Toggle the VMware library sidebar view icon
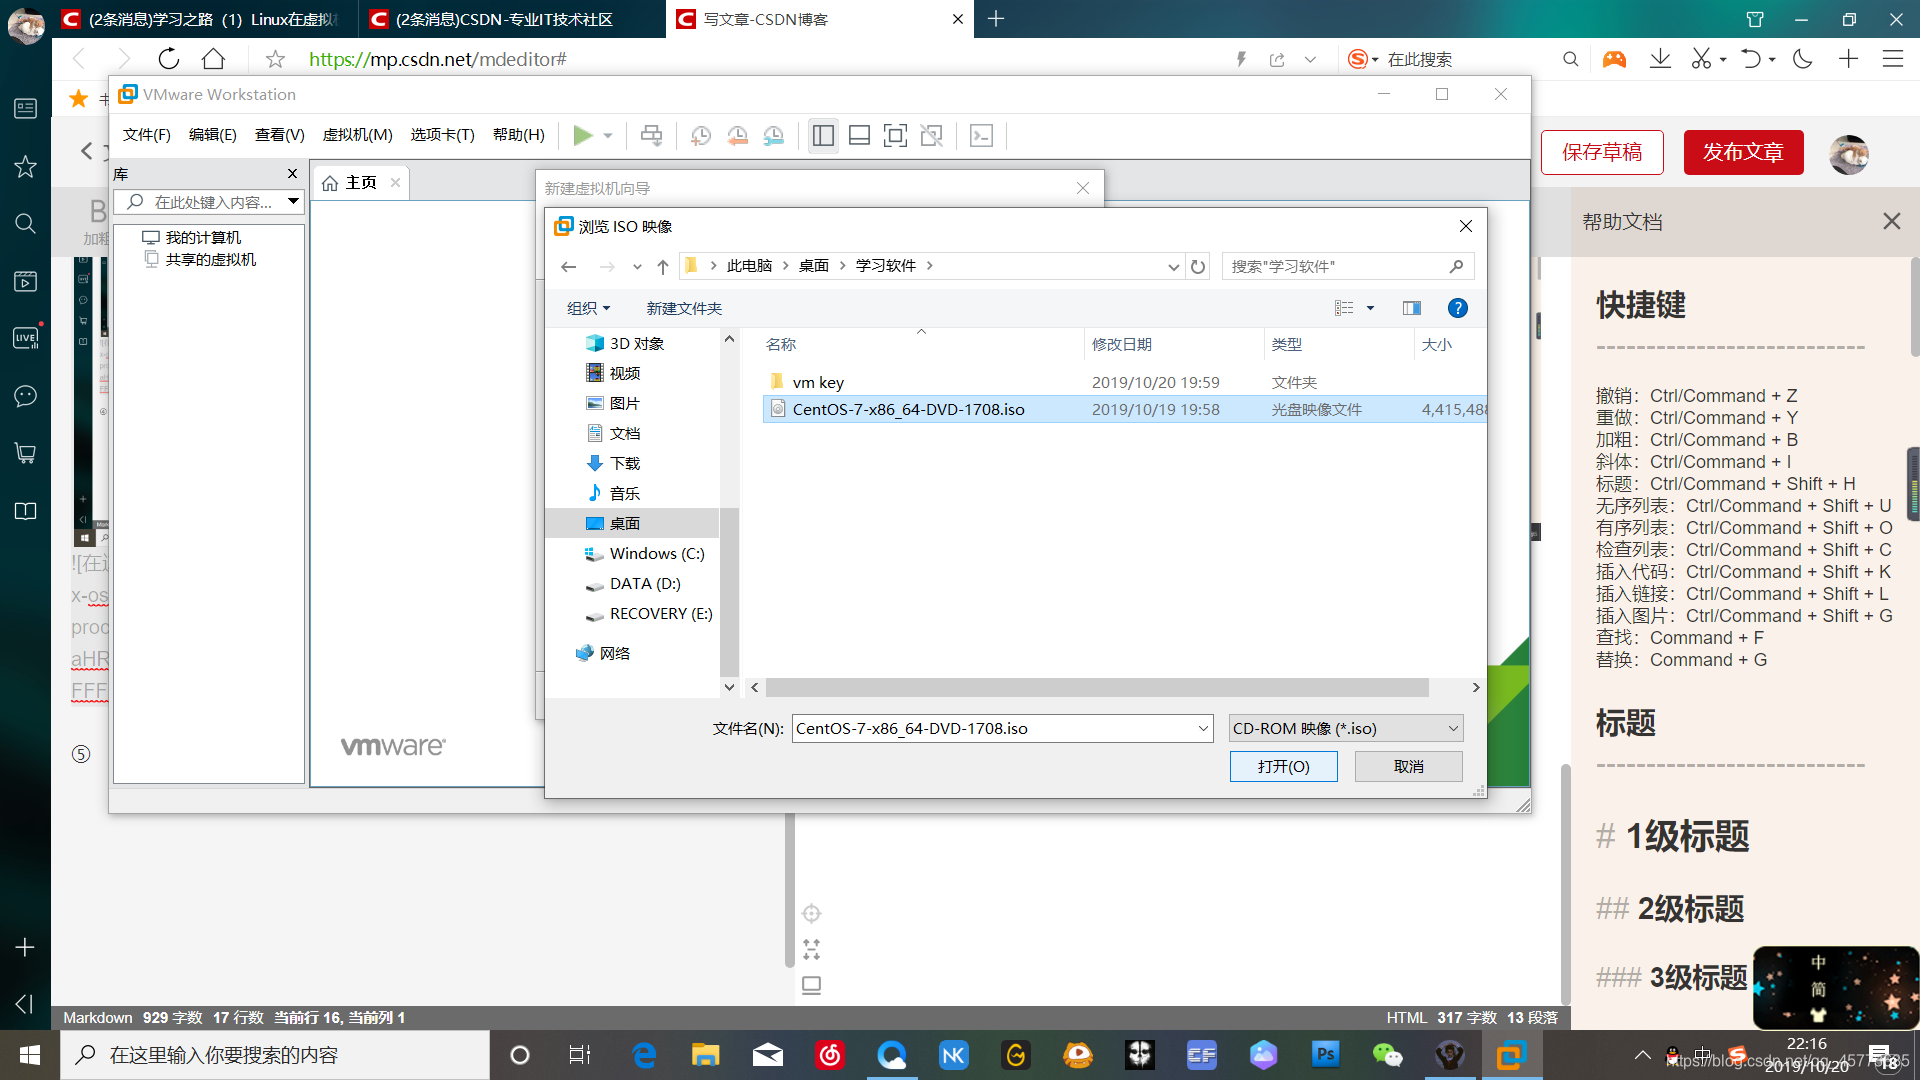This screenshot has height=1080, width=1920. click(823, 135)
